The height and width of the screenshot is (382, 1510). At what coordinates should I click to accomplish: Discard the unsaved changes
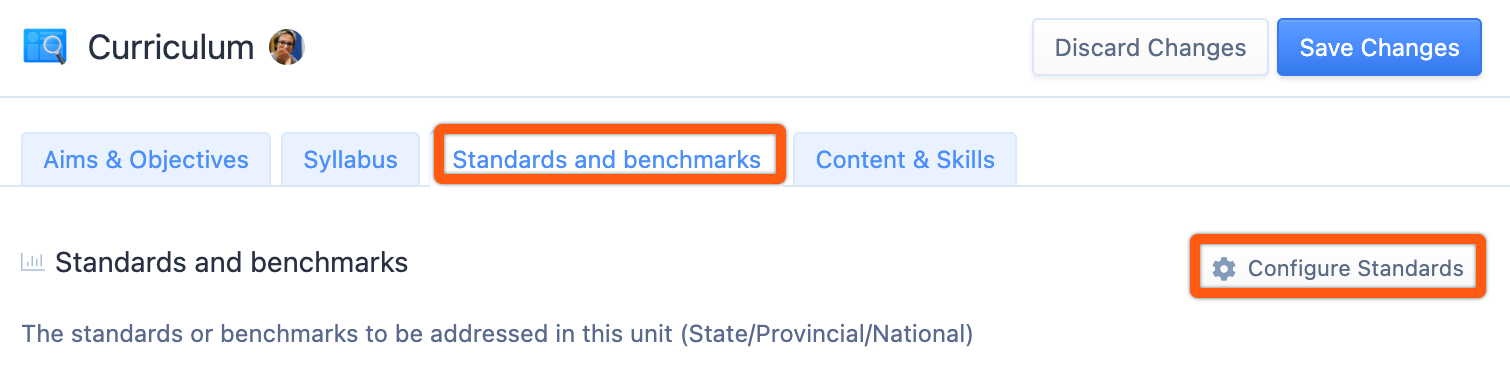pos(1150,47)
